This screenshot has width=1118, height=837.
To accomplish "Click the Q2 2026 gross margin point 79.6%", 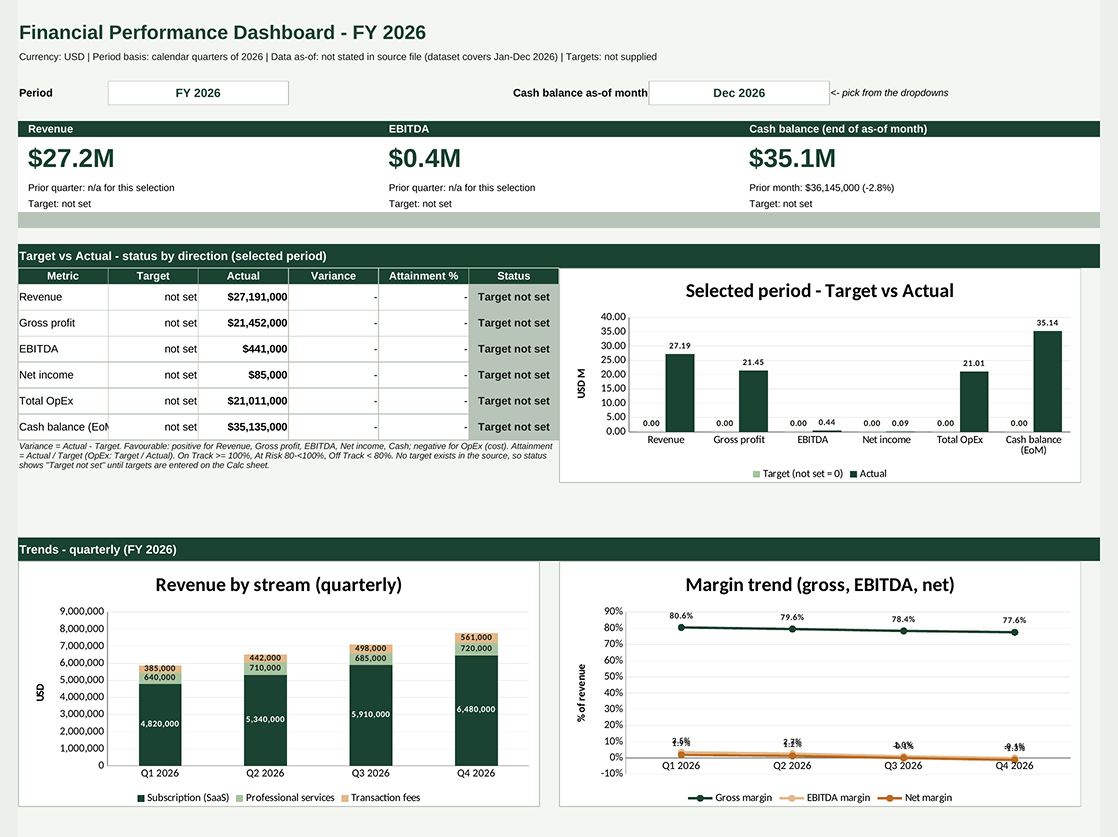I will [792, 629].
